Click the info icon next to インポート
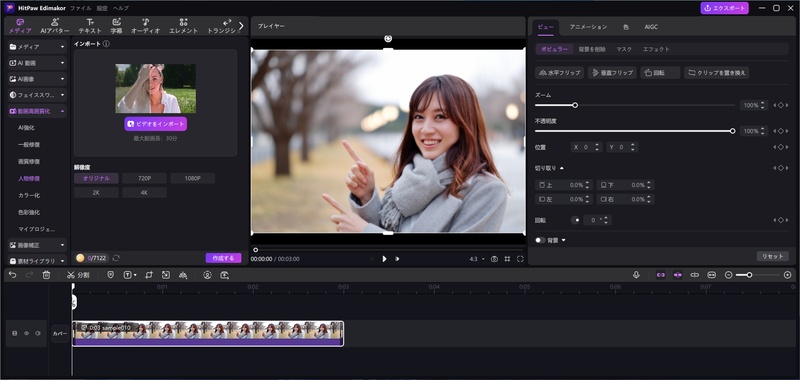This screenshot has height=380, width=800. [x=106, y=44]
